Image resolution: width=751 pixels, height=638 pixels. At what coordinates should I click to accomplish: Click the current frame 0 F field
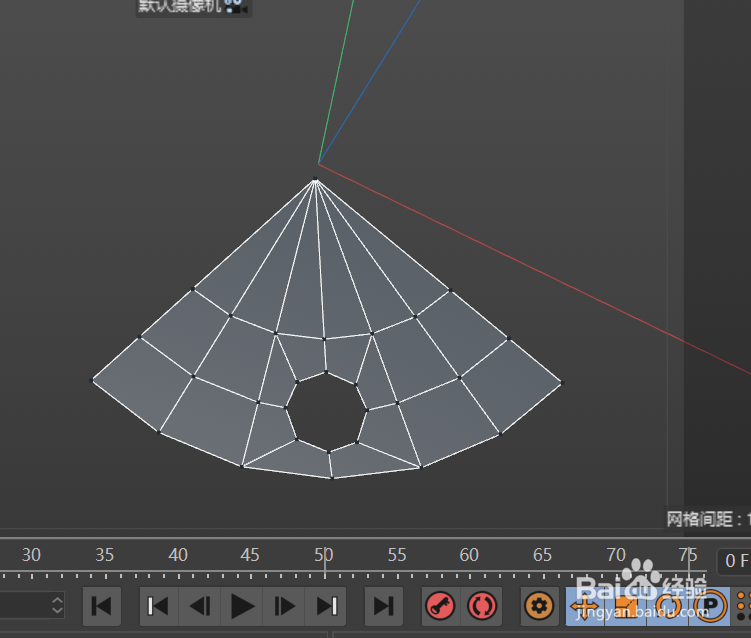click(x=735, y=561)
